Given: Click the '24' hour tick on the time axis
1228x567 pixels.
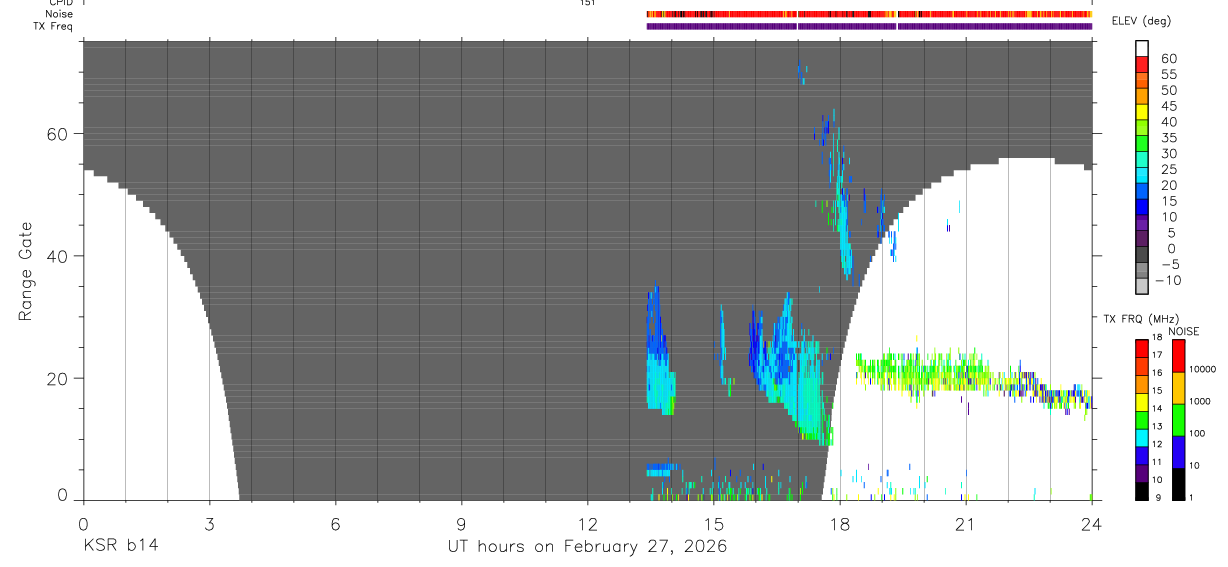Looking at the screenshot, I should point(1091,523).
